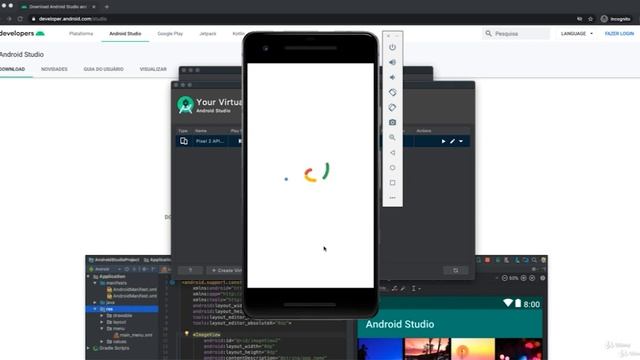Click the Android Studio logo in AVD Manager
Screen dimensions: 640x360
click(185, 105)
